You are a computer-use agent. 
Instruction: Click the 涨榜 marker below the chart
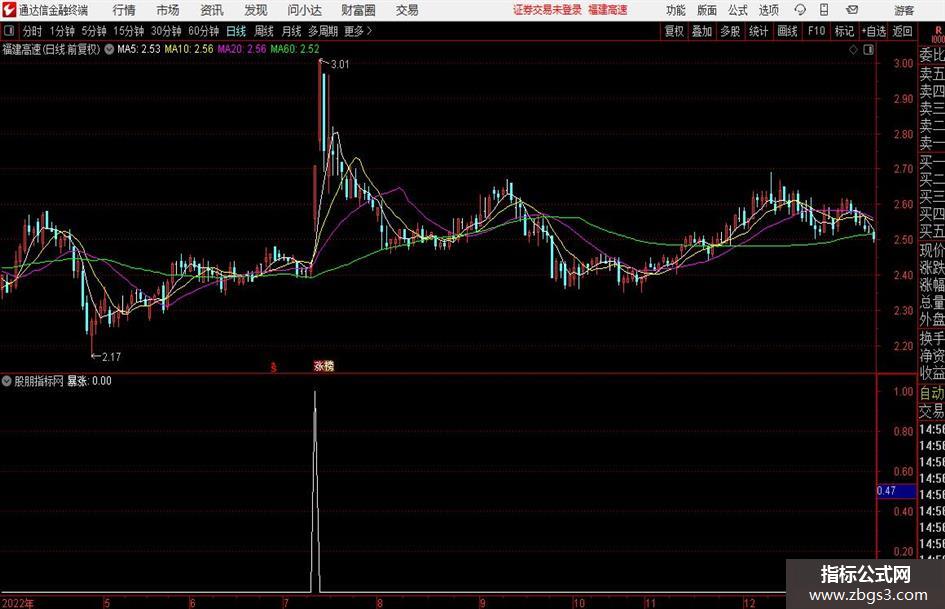click(324, 365)
